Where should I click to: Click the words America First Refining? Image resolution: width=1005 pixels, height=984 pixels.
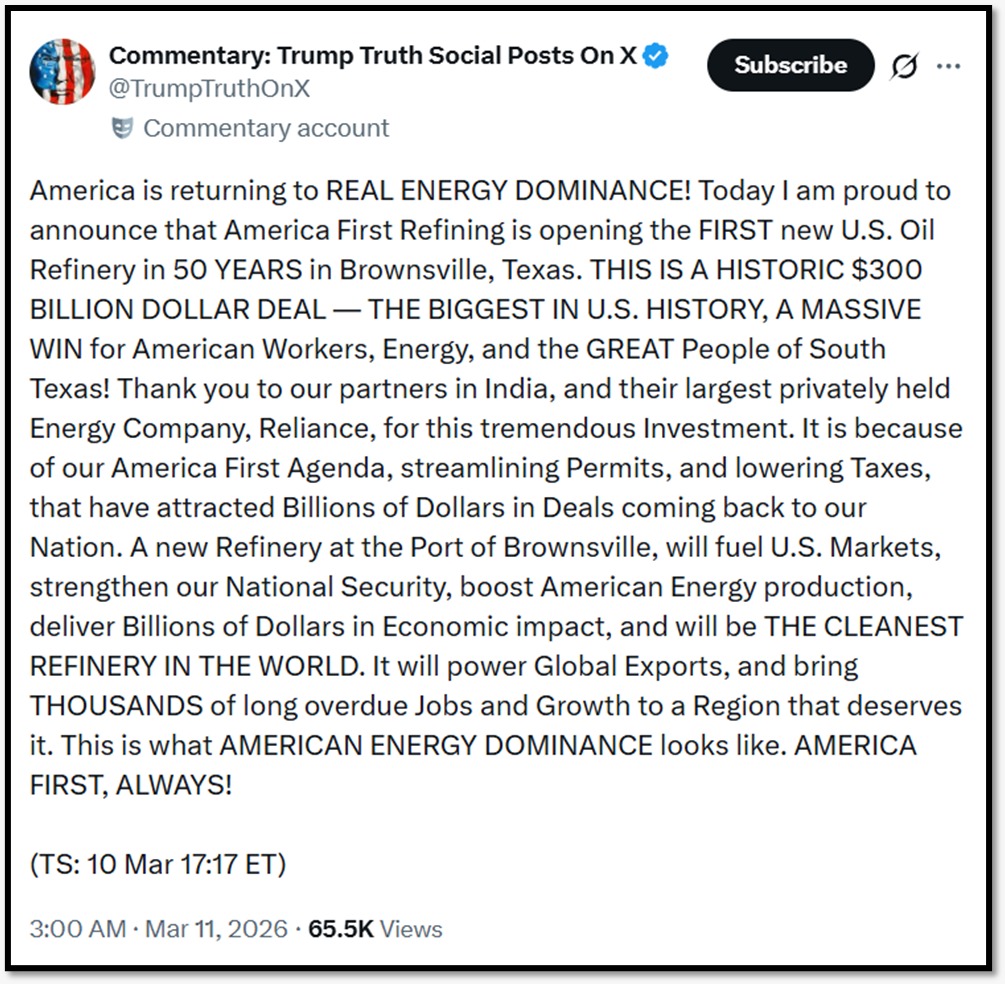[x=364, y=230]
